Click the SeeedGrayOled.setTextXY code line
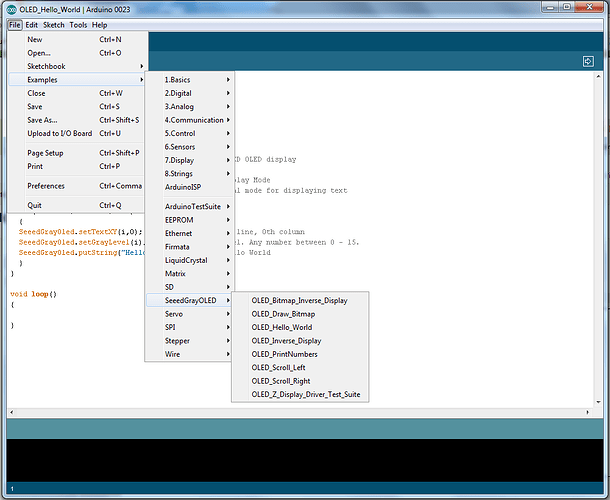 point(81,232)
